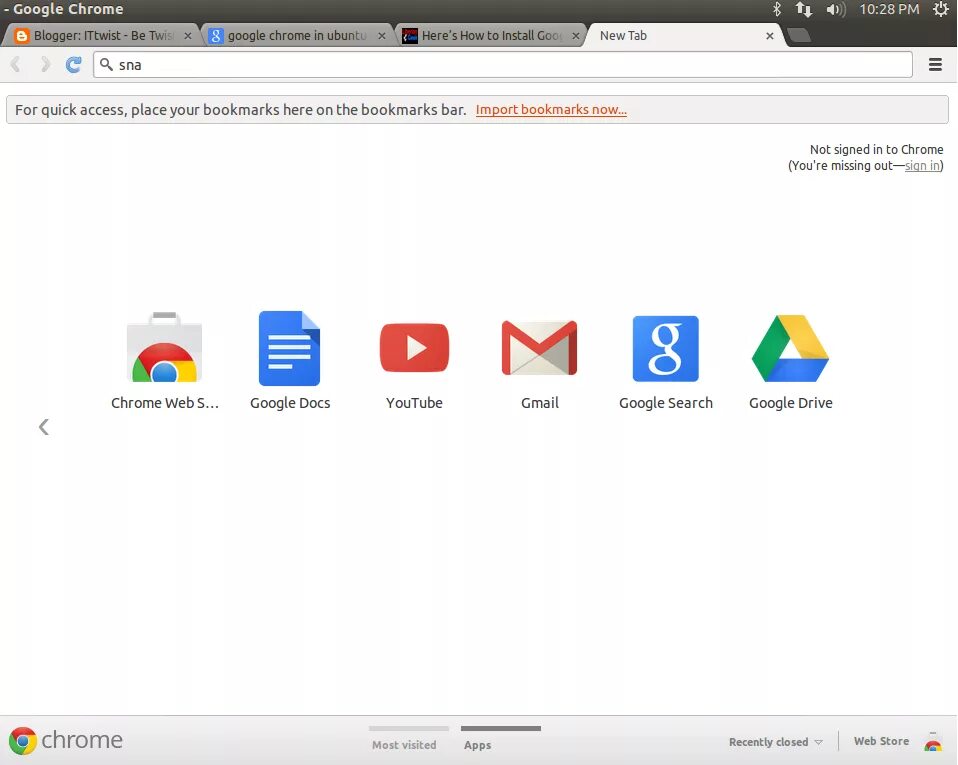Close the google chrome in ubuntu tab
958x765 pixels.
point(382,36)
